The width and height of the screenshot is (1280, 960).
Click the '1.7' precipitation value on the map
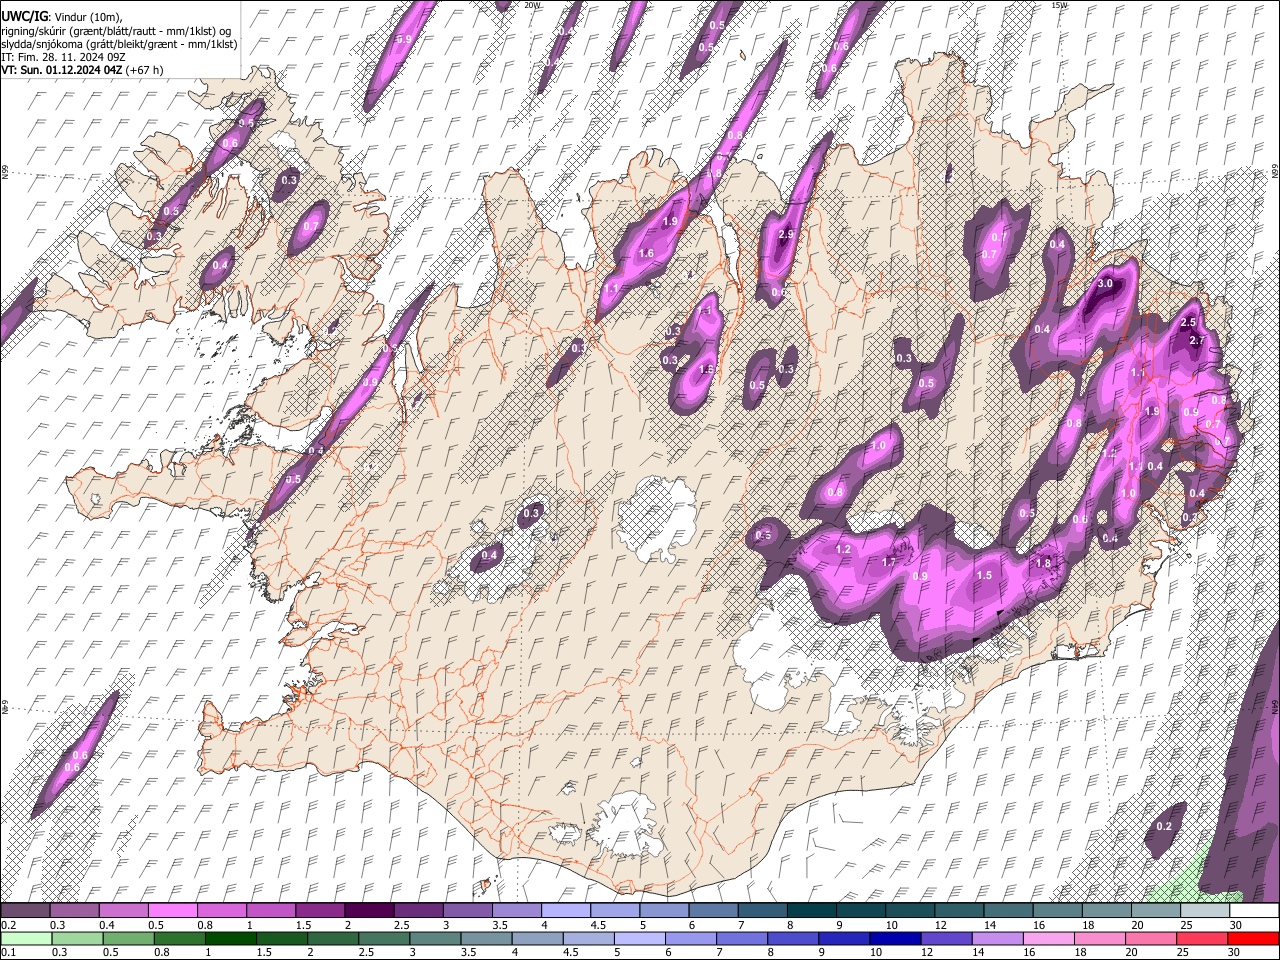(x=889, y=562)
